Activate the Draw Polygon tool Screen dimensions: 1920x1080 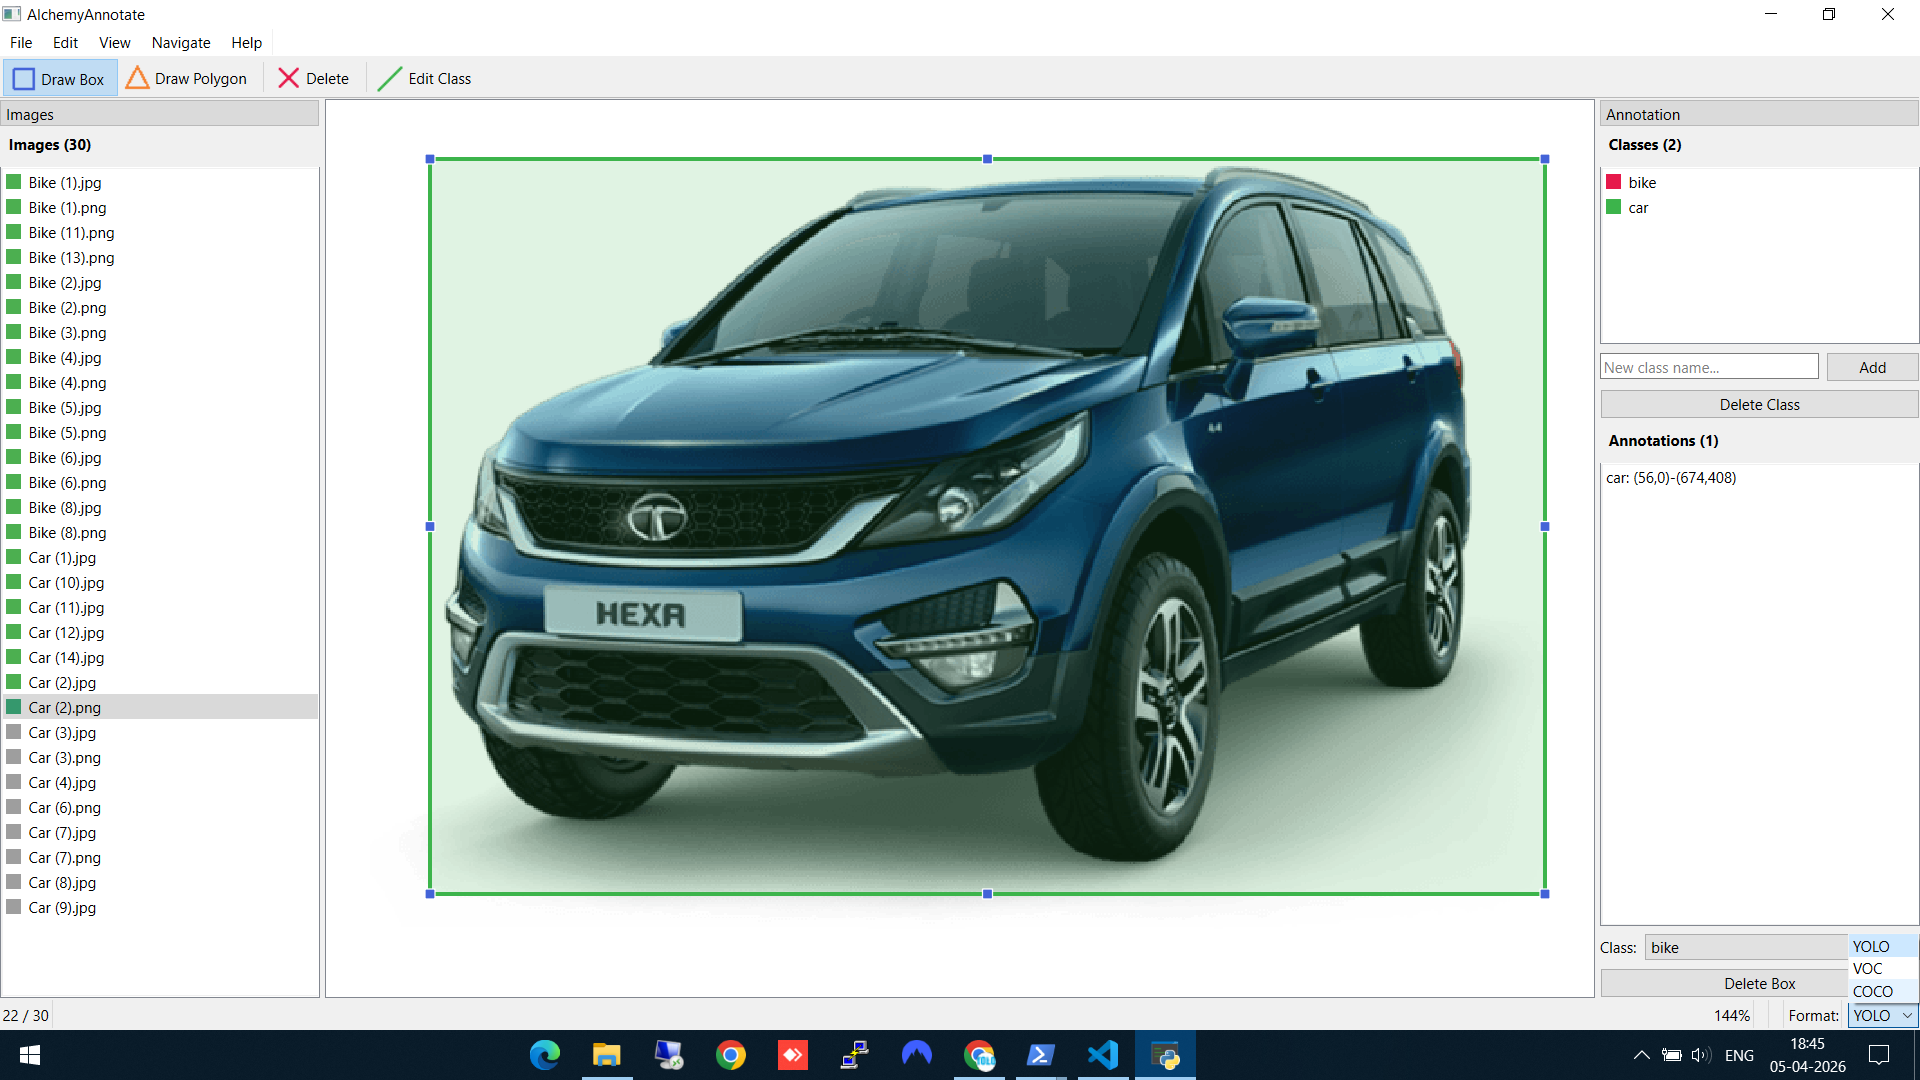pos(188,79)
